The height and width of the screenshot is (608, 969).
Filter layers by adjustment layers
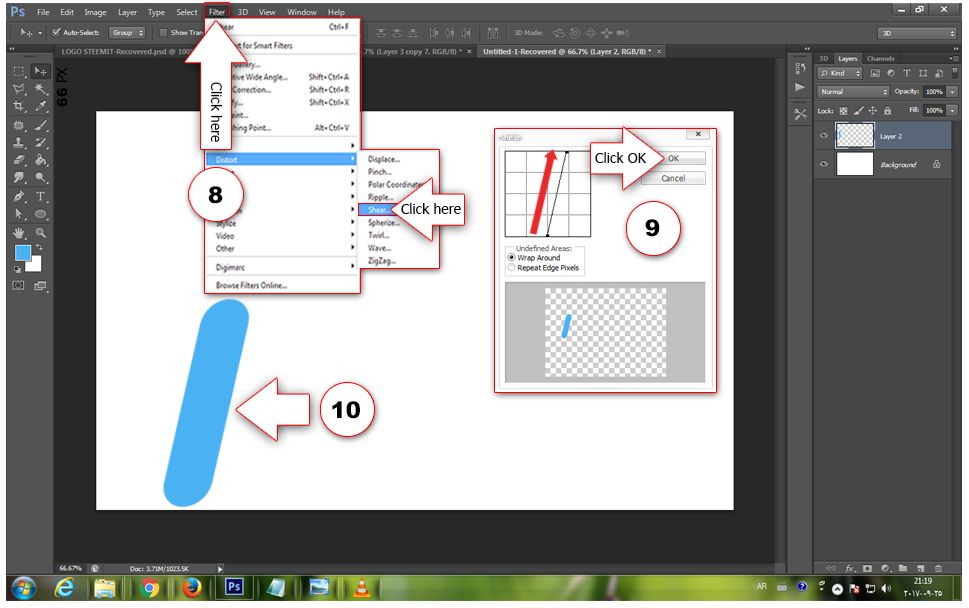coord(891,73)
